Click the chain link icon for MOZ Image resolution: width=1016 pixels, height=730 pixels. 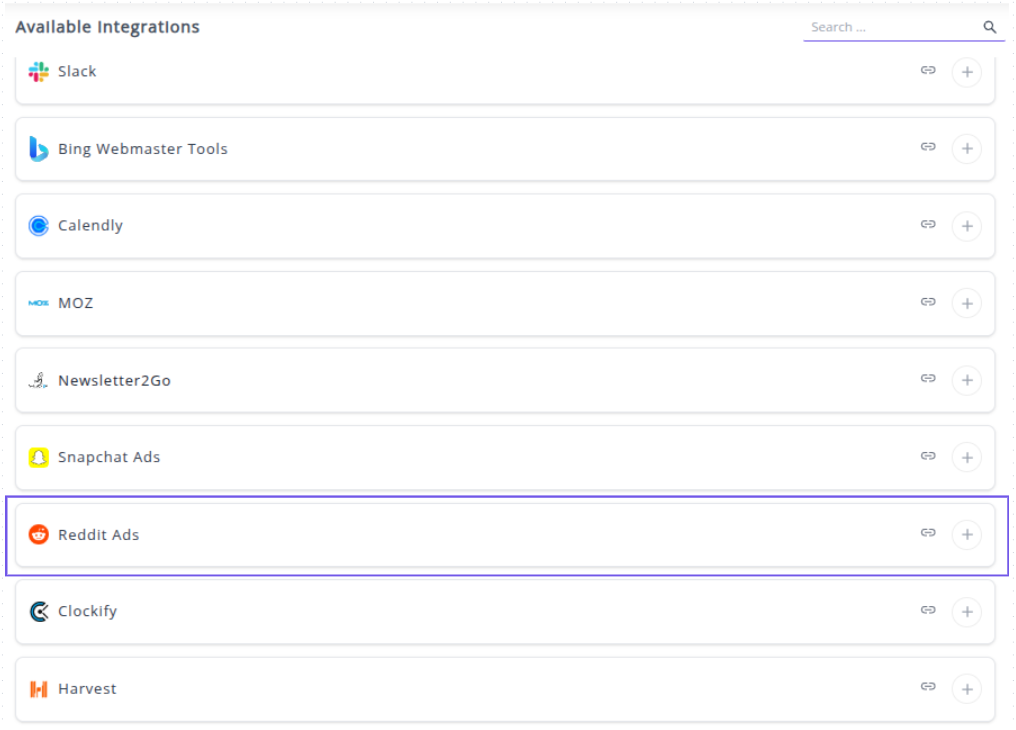928,301
